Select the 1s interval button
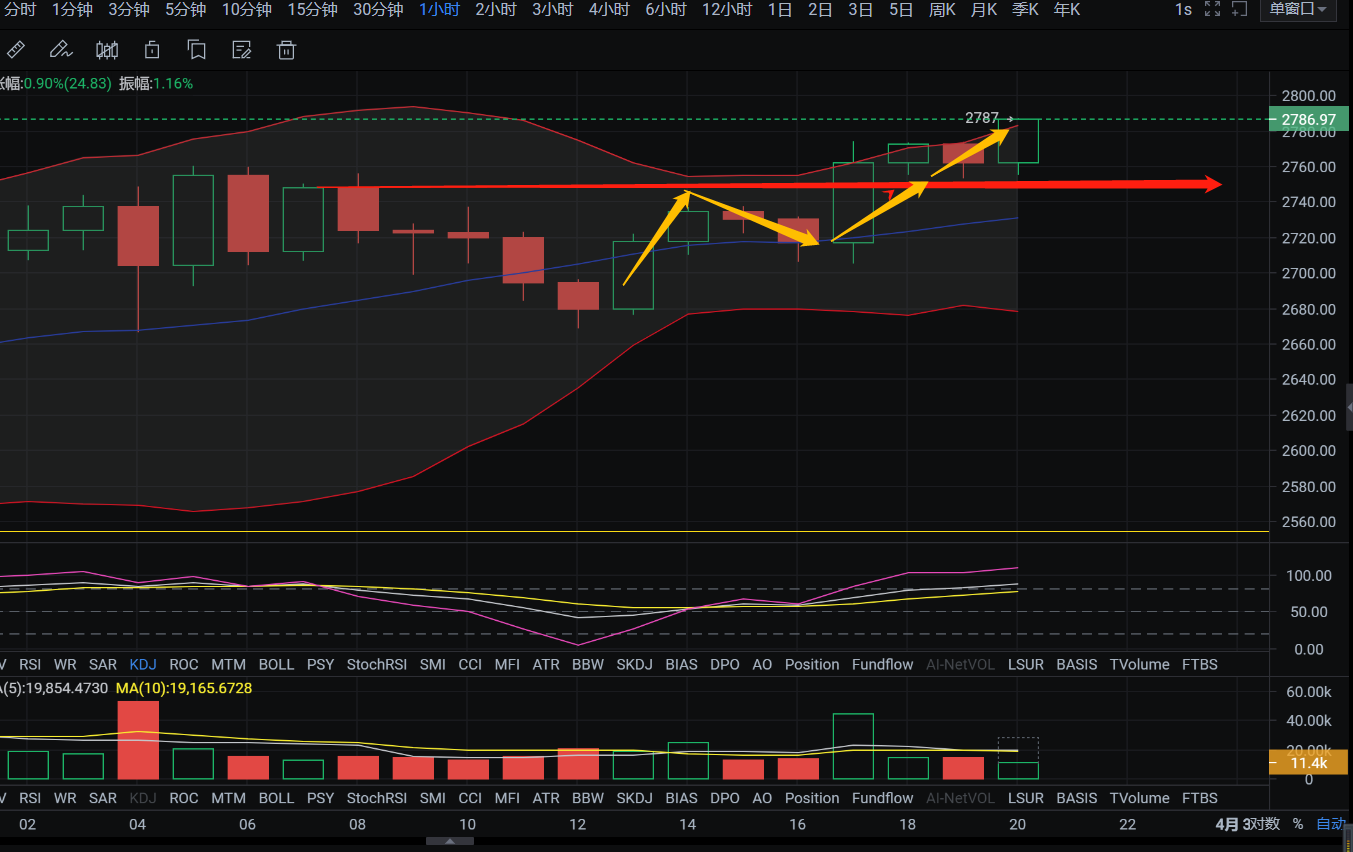The image size is (1353, 852). (x=1183, y=10)
